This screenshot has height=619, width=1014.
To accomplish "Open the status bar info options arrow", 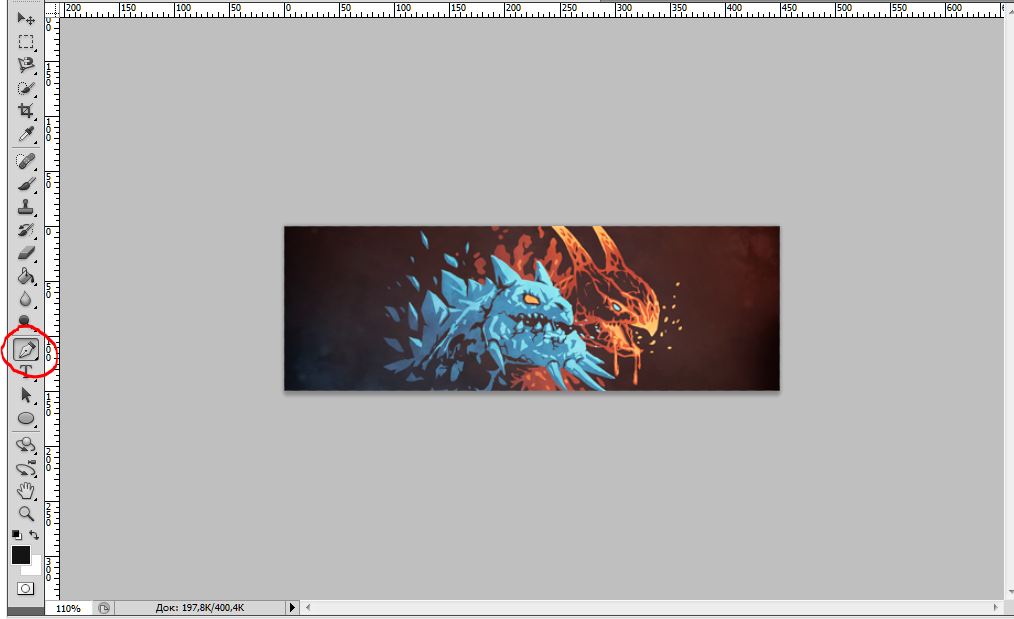I will pos(292,608).
